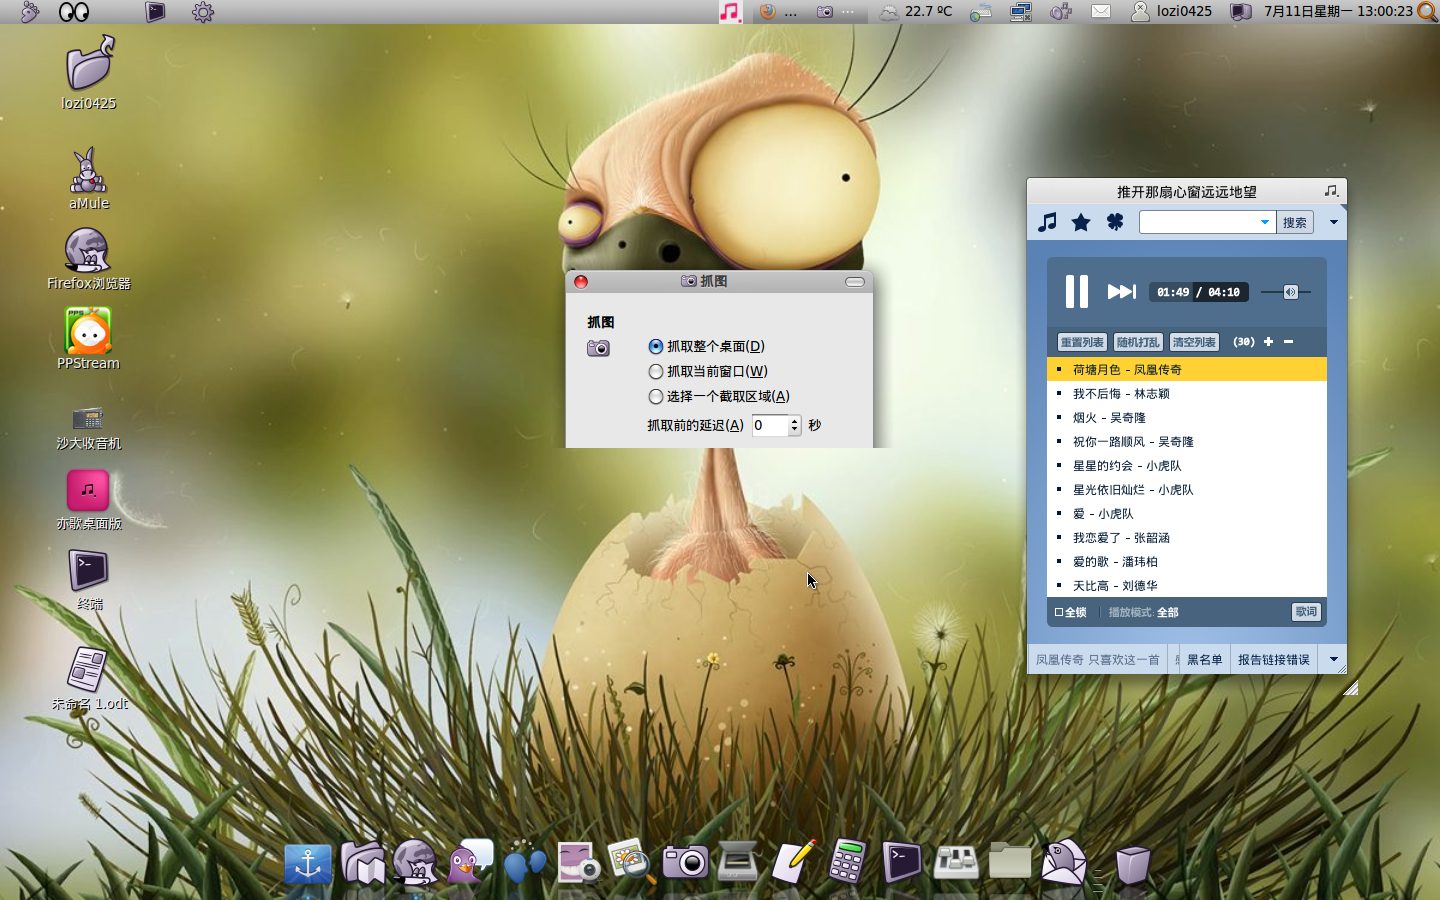This screenshot has height=900, width=1440.
Task: Open the star favorites tab in player
Action: pyautogui.click(x=1081, y=222)
